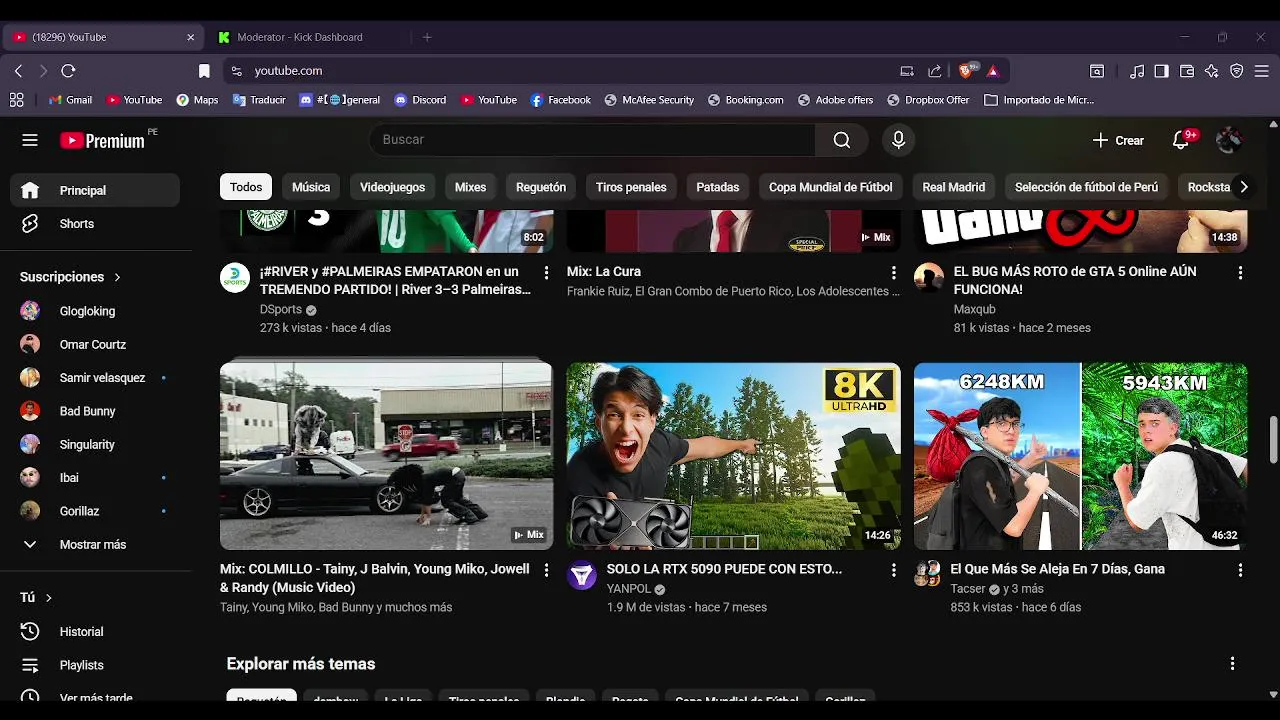Open options for River Palmeiras video
Viewport: 1280px width, 720px height.
click(x=546, y=272)
